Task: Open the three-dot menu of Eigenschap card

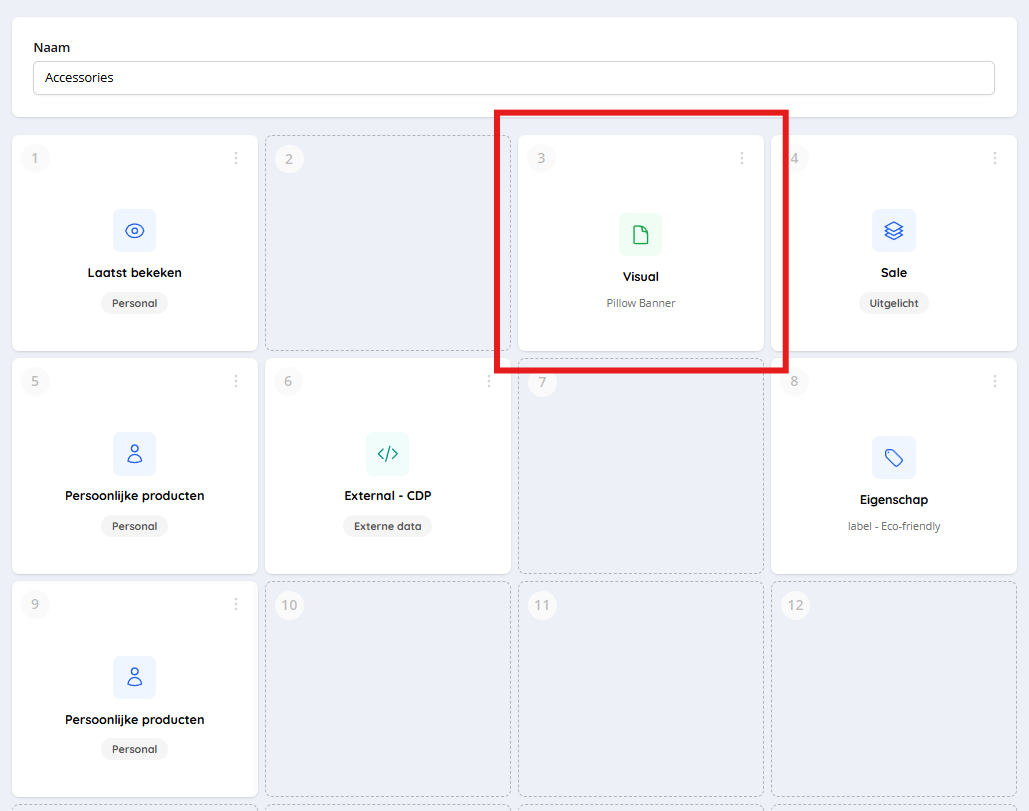Action: 995,381
